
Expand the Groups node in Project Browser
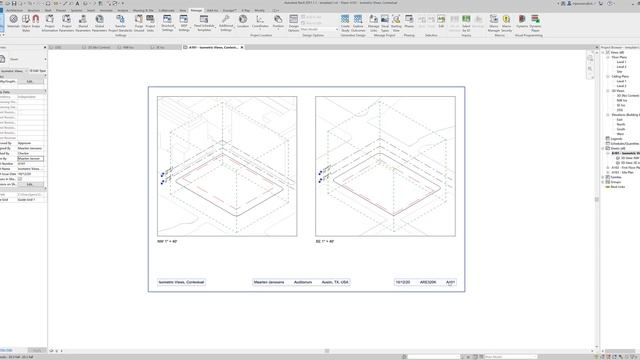(x=603, y=182)
